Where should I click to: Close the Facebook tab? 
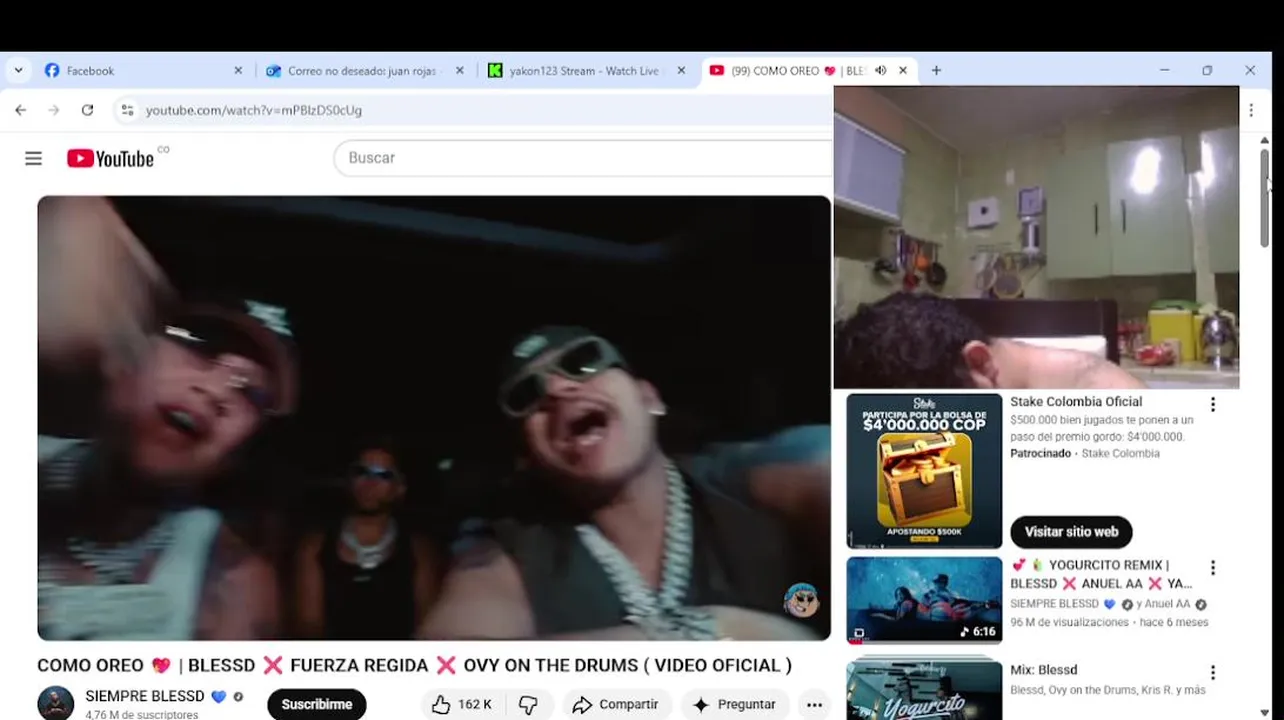(x=238, y=71)
